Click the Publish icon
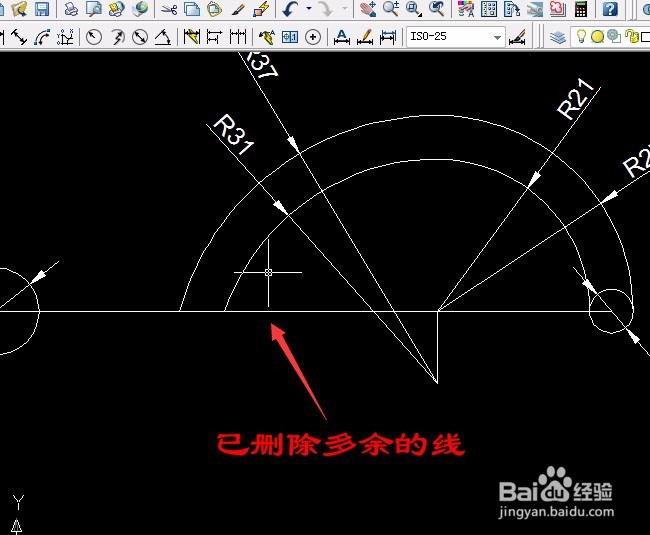Screen dimensions: 650x535 pos(117,8)
